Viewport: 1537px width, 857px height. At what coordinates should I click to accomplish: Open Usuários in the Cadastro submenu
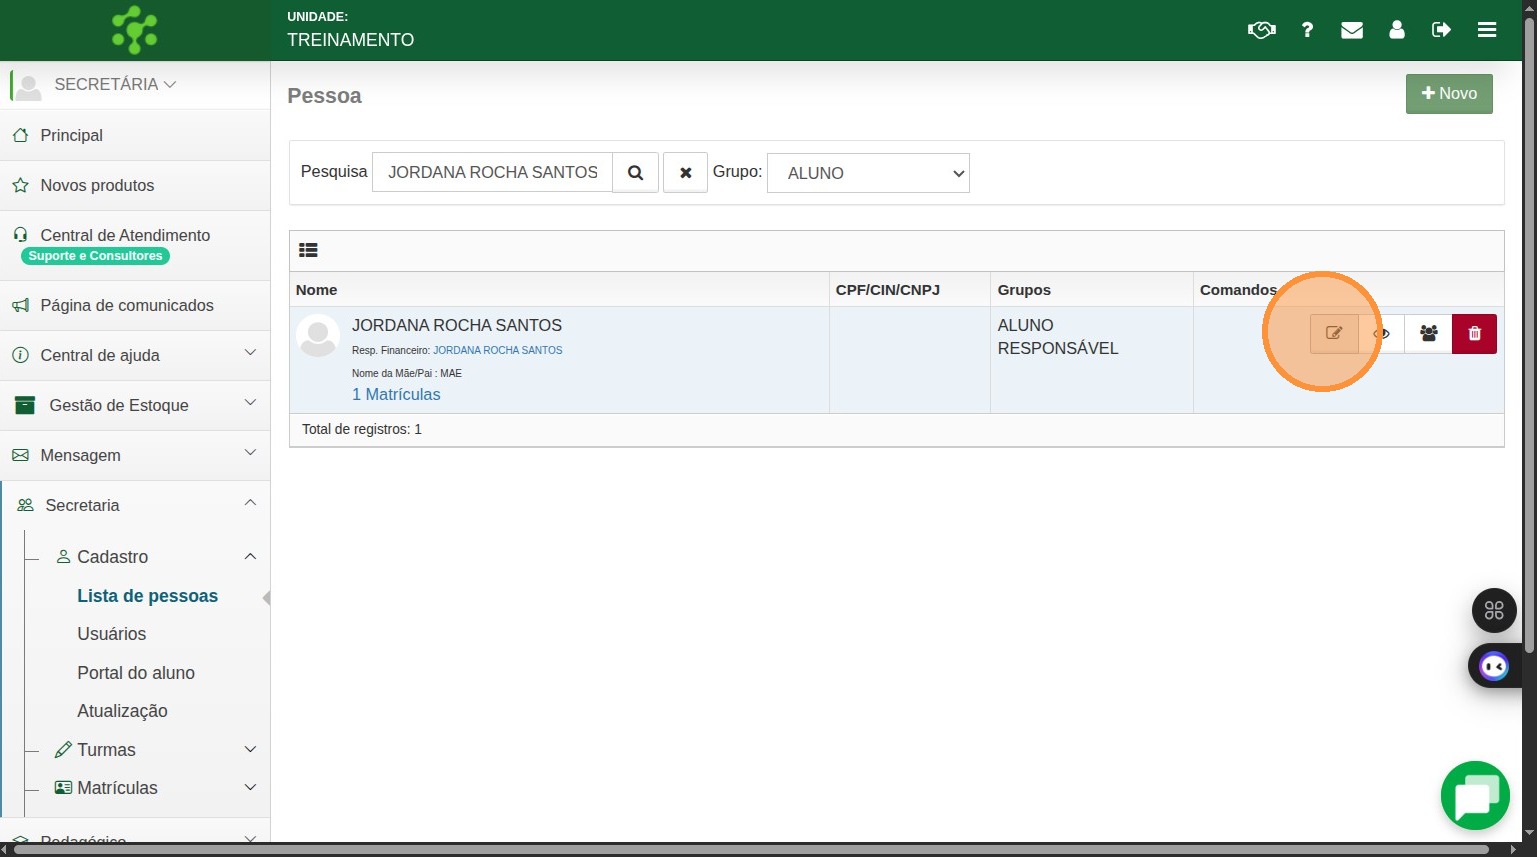111,634
